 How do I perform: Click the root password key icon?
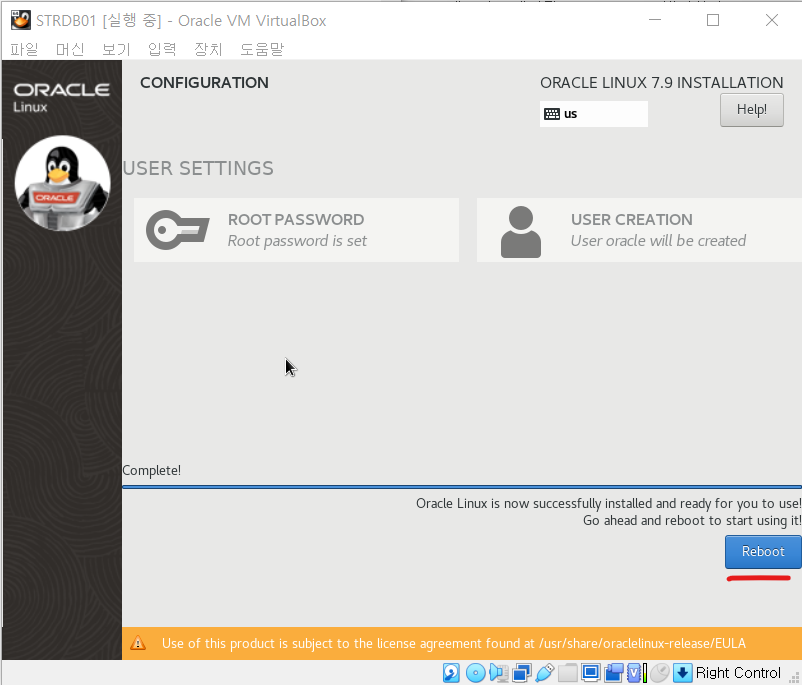(x=177, y=230)
